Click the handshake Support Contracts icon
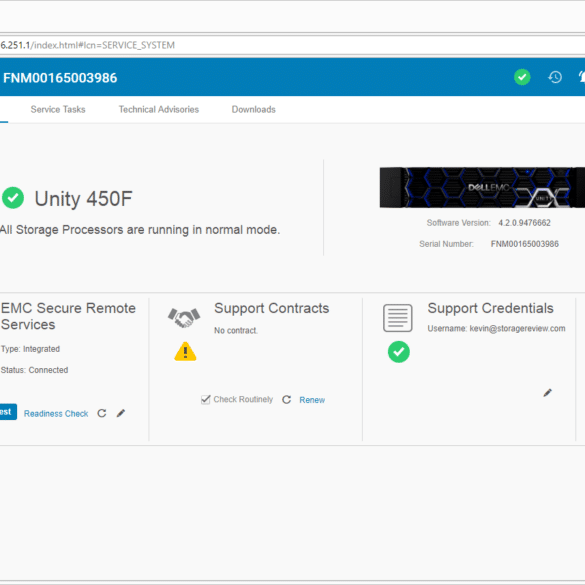Viewport: 585px width, 585px height. 184,318
